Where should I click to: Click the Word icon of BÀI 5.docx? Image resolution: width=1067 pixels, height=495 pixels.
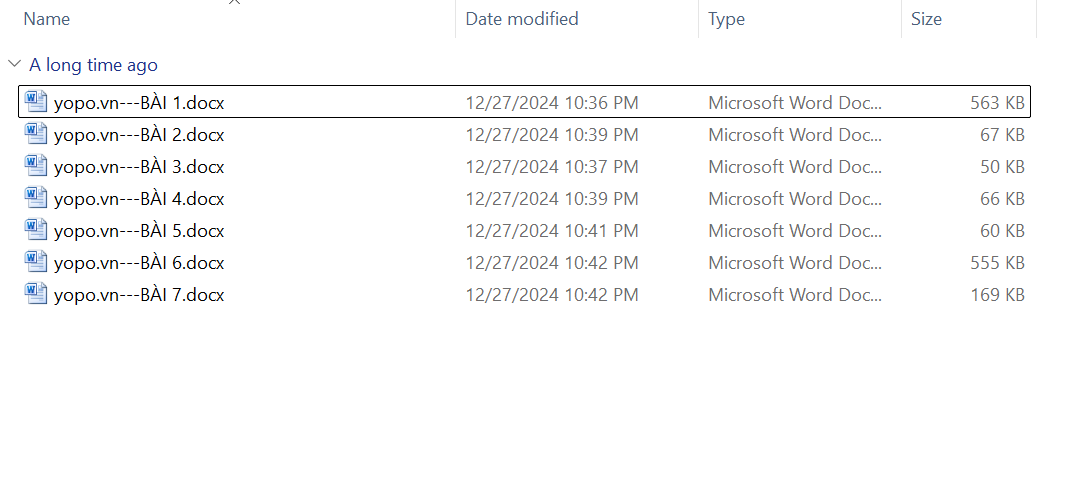[36, 229]
